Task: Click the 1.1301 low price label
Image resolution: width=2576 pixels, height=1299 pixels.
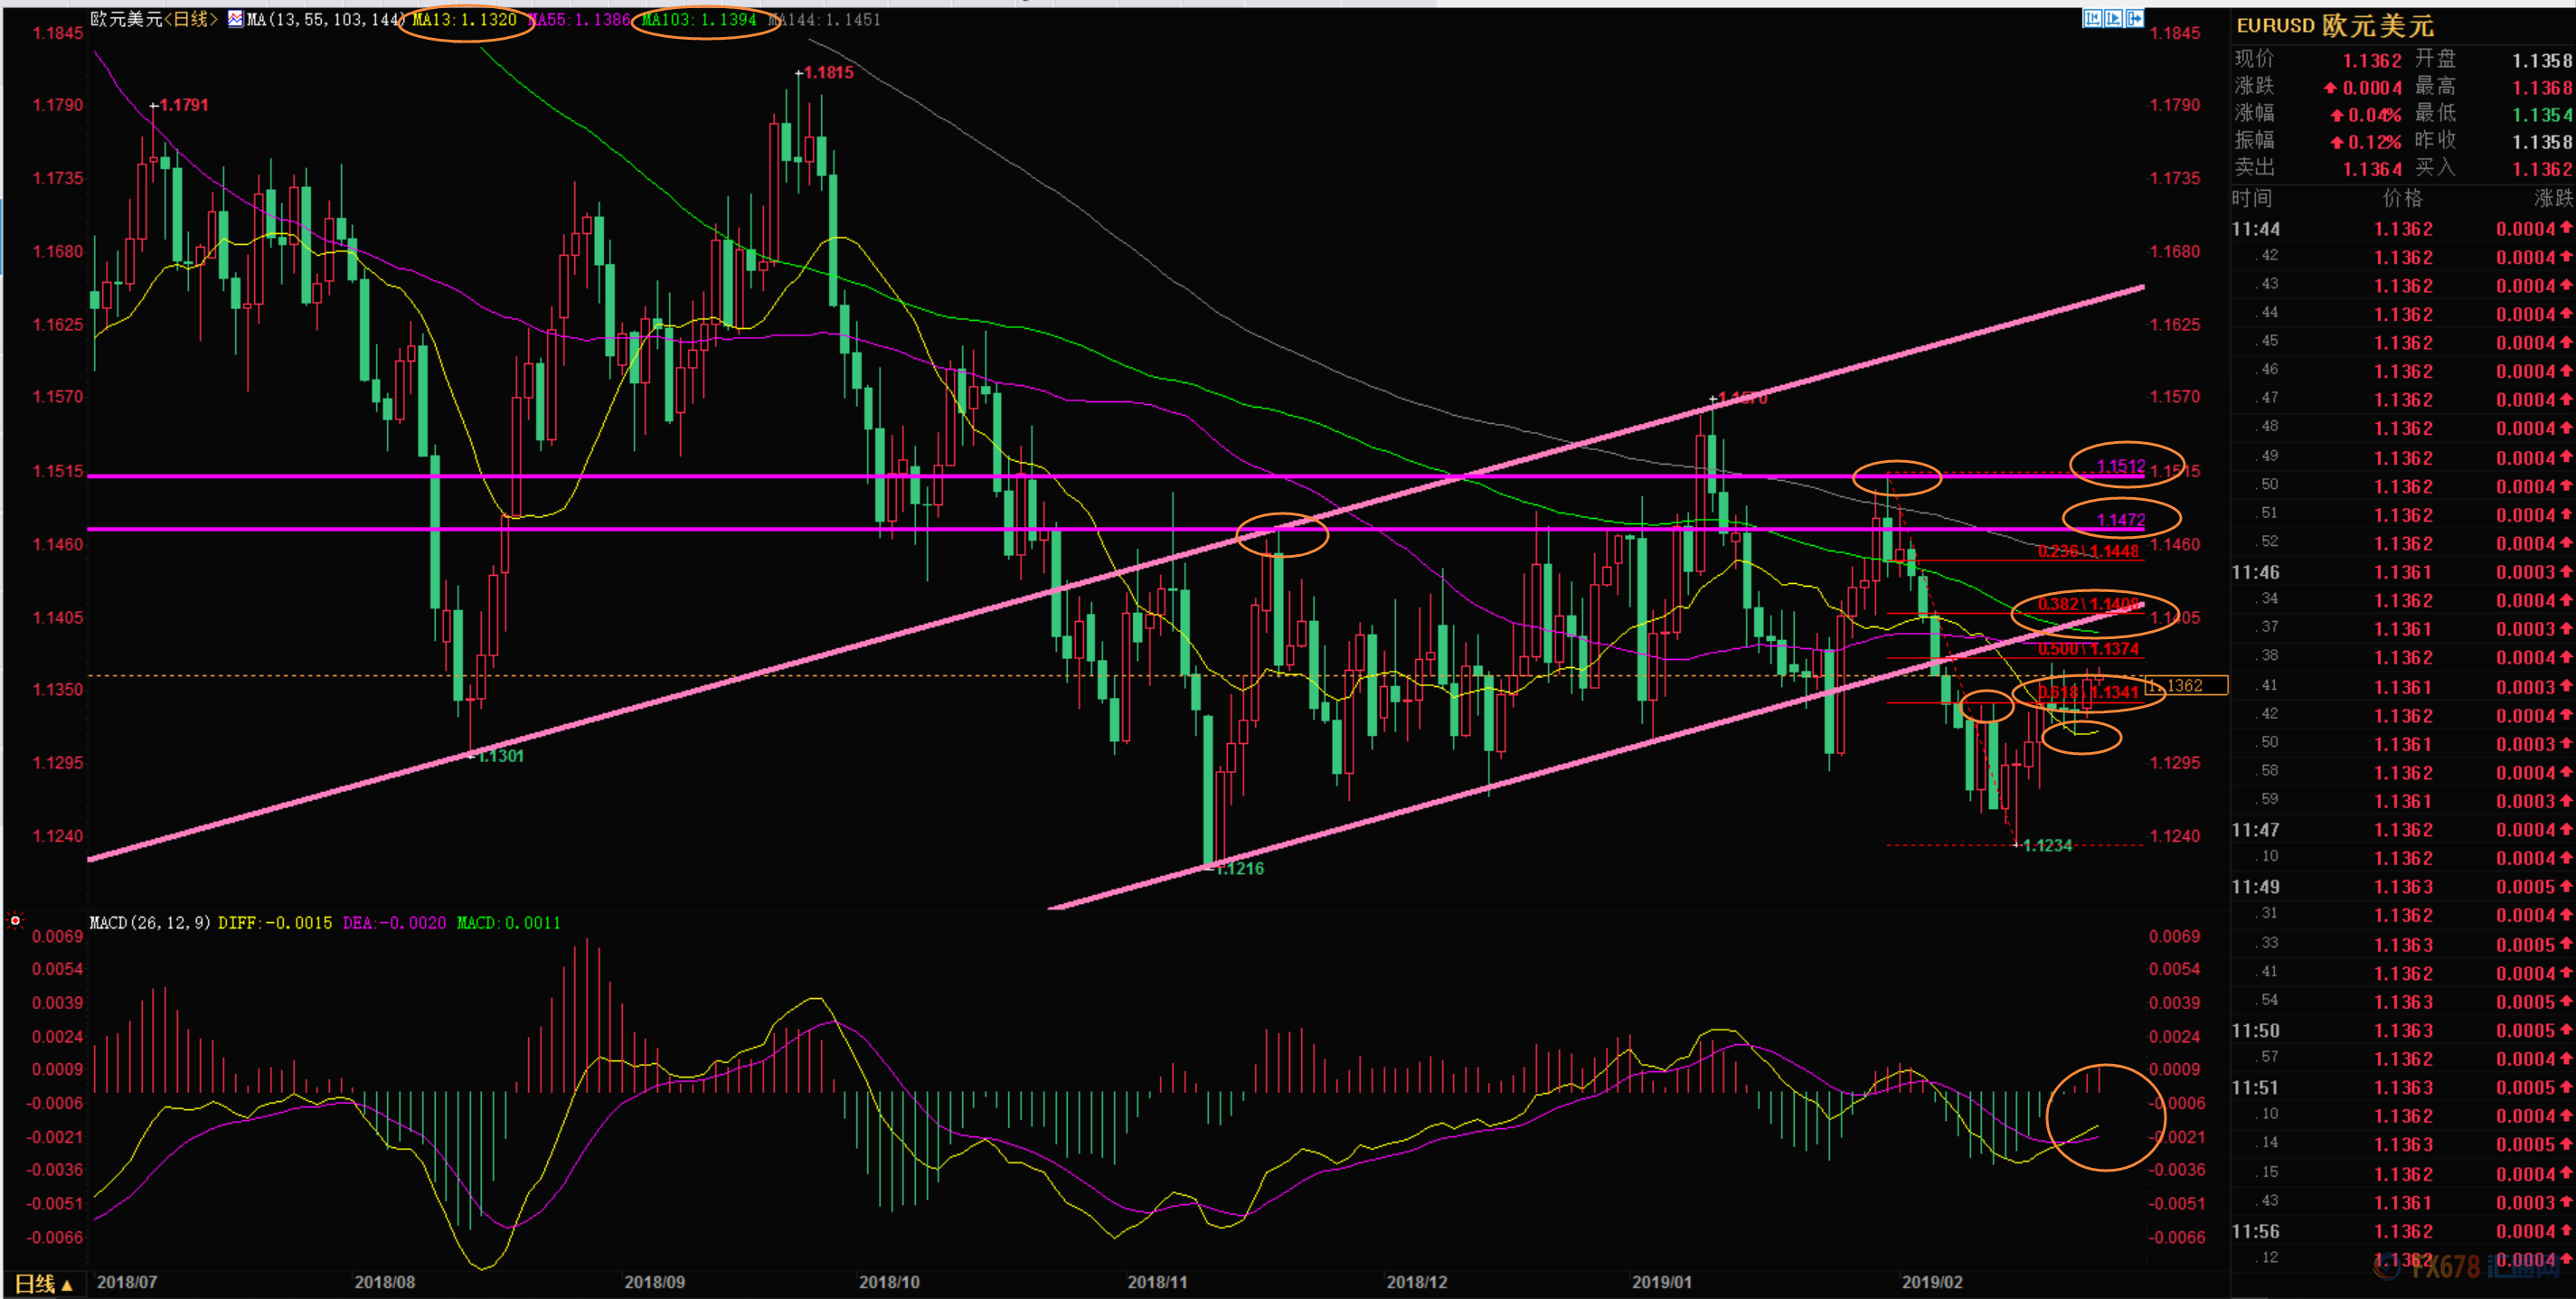Action: pyautogui.click(x=500, y=755)
